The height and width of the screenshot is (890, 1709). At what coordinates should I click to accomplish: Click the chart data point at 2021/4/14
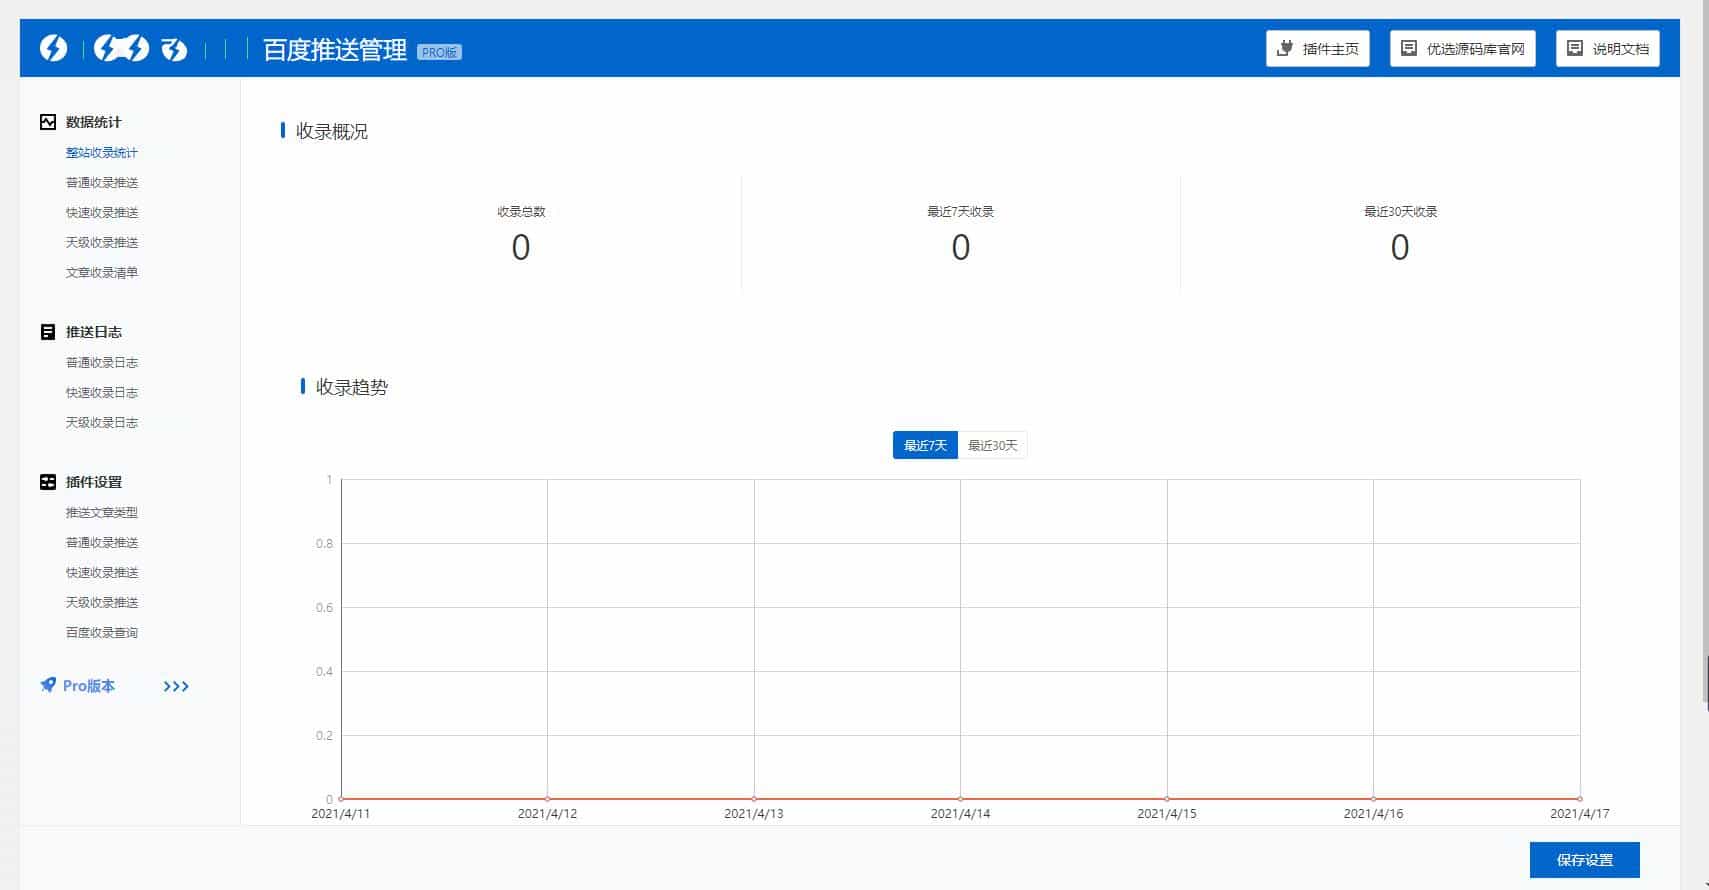coord(960,799)
